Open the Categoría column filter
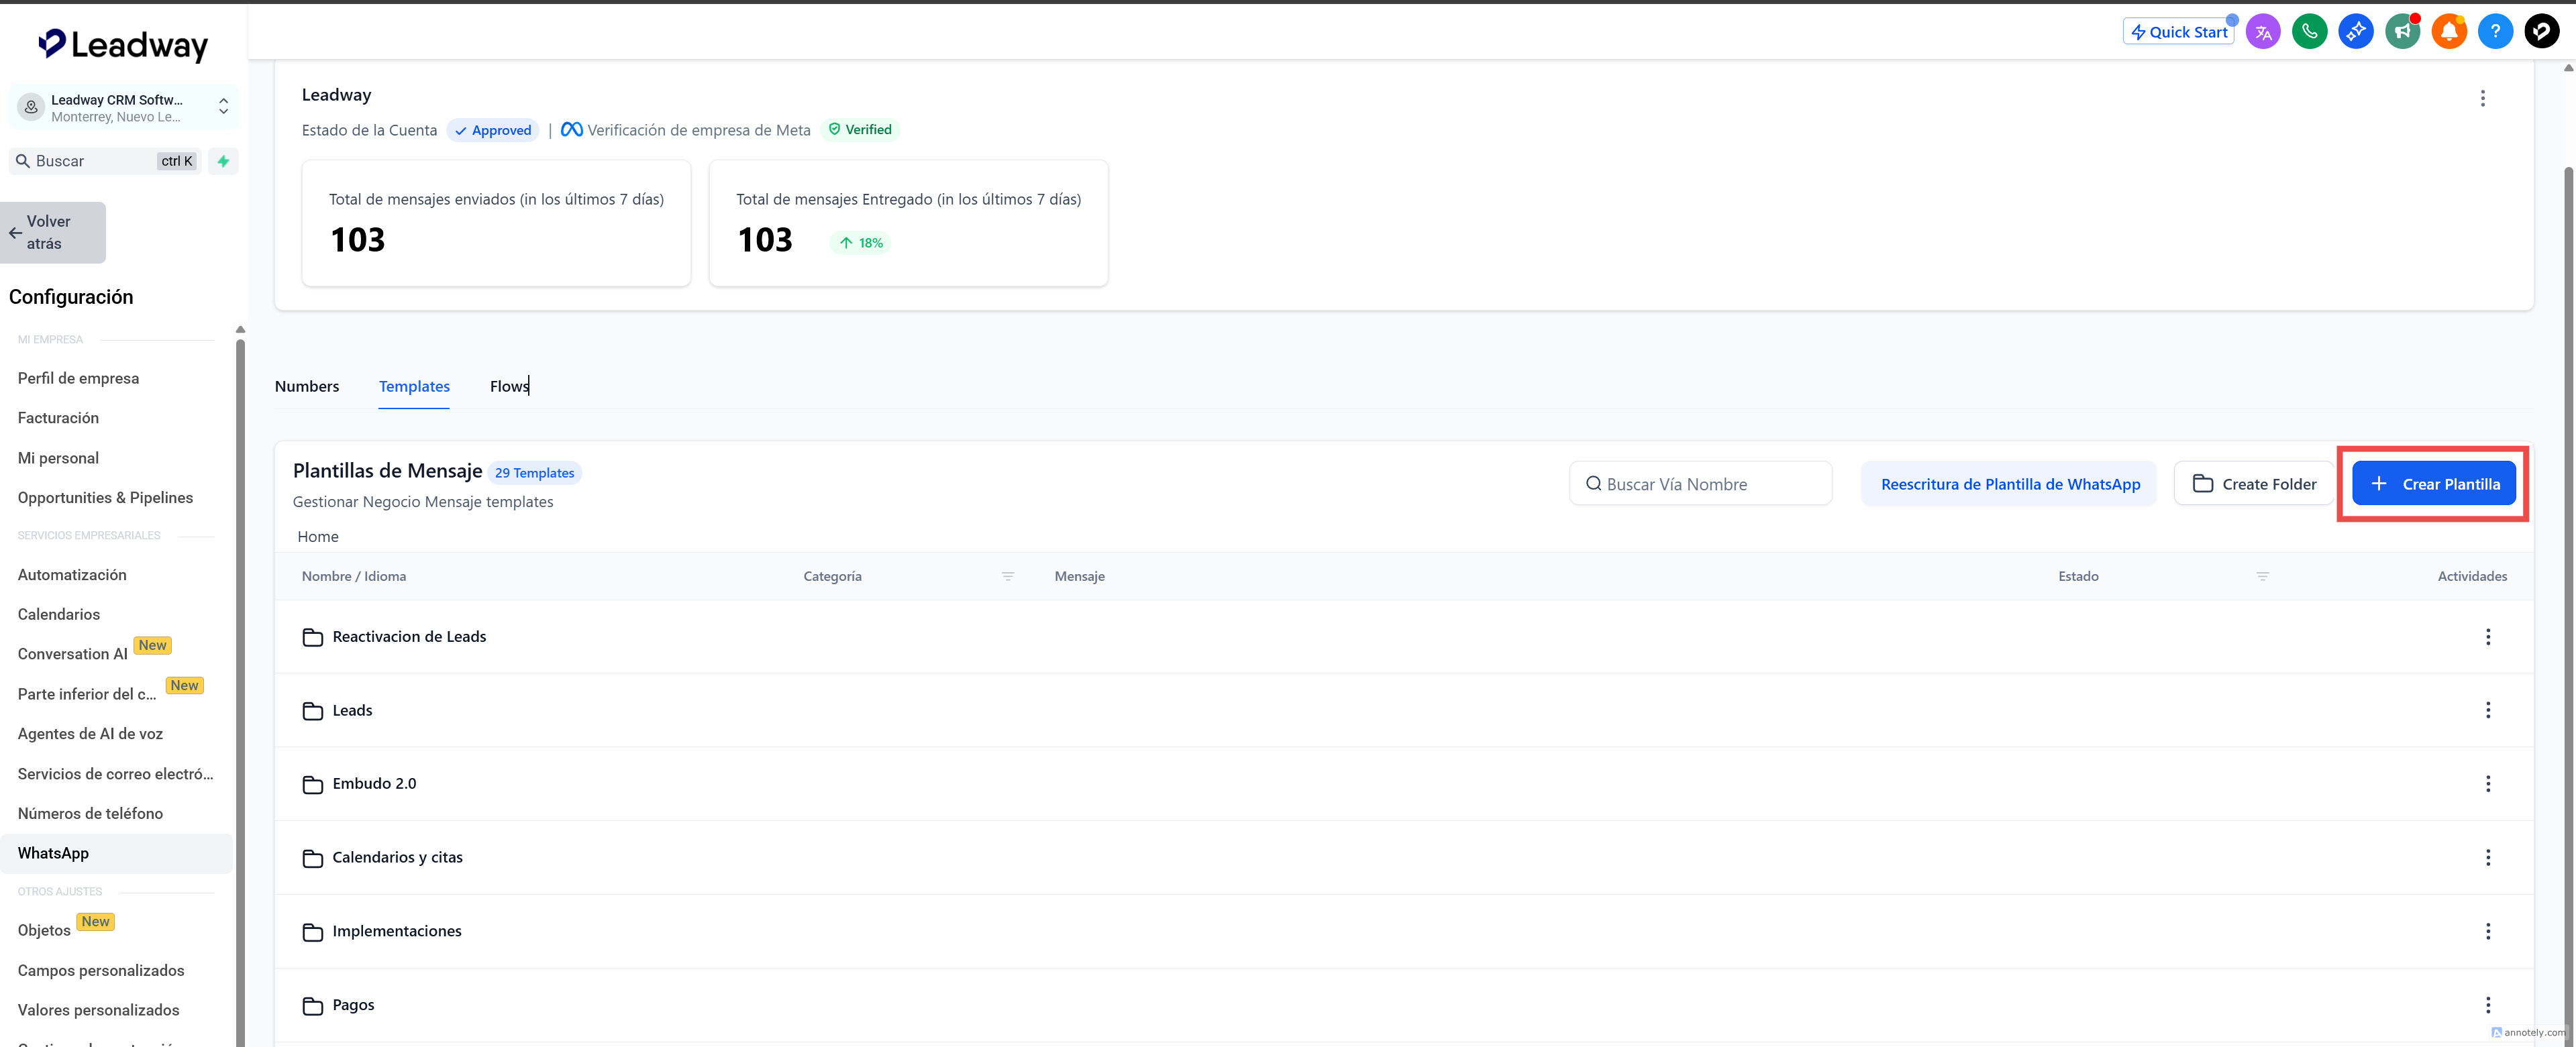The height and width of the screenshot is (1047, 2576). tap(1007, 576)
